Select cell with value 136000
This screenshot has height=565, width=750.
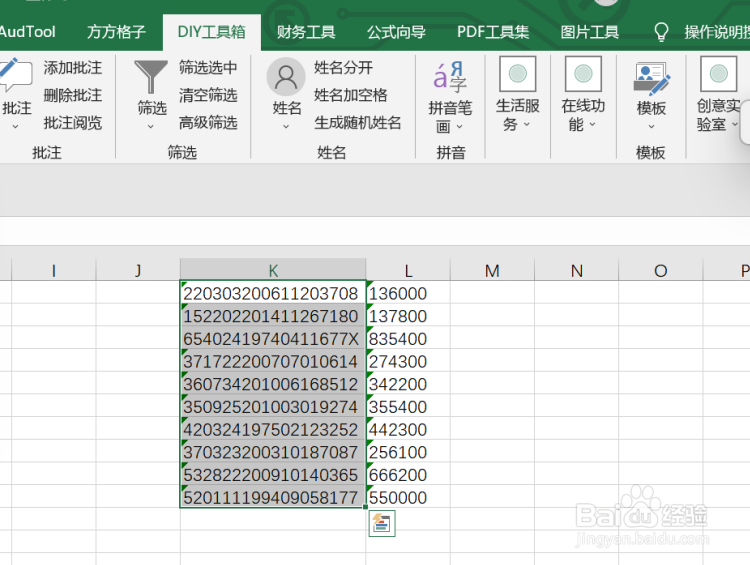click(408, 293)
